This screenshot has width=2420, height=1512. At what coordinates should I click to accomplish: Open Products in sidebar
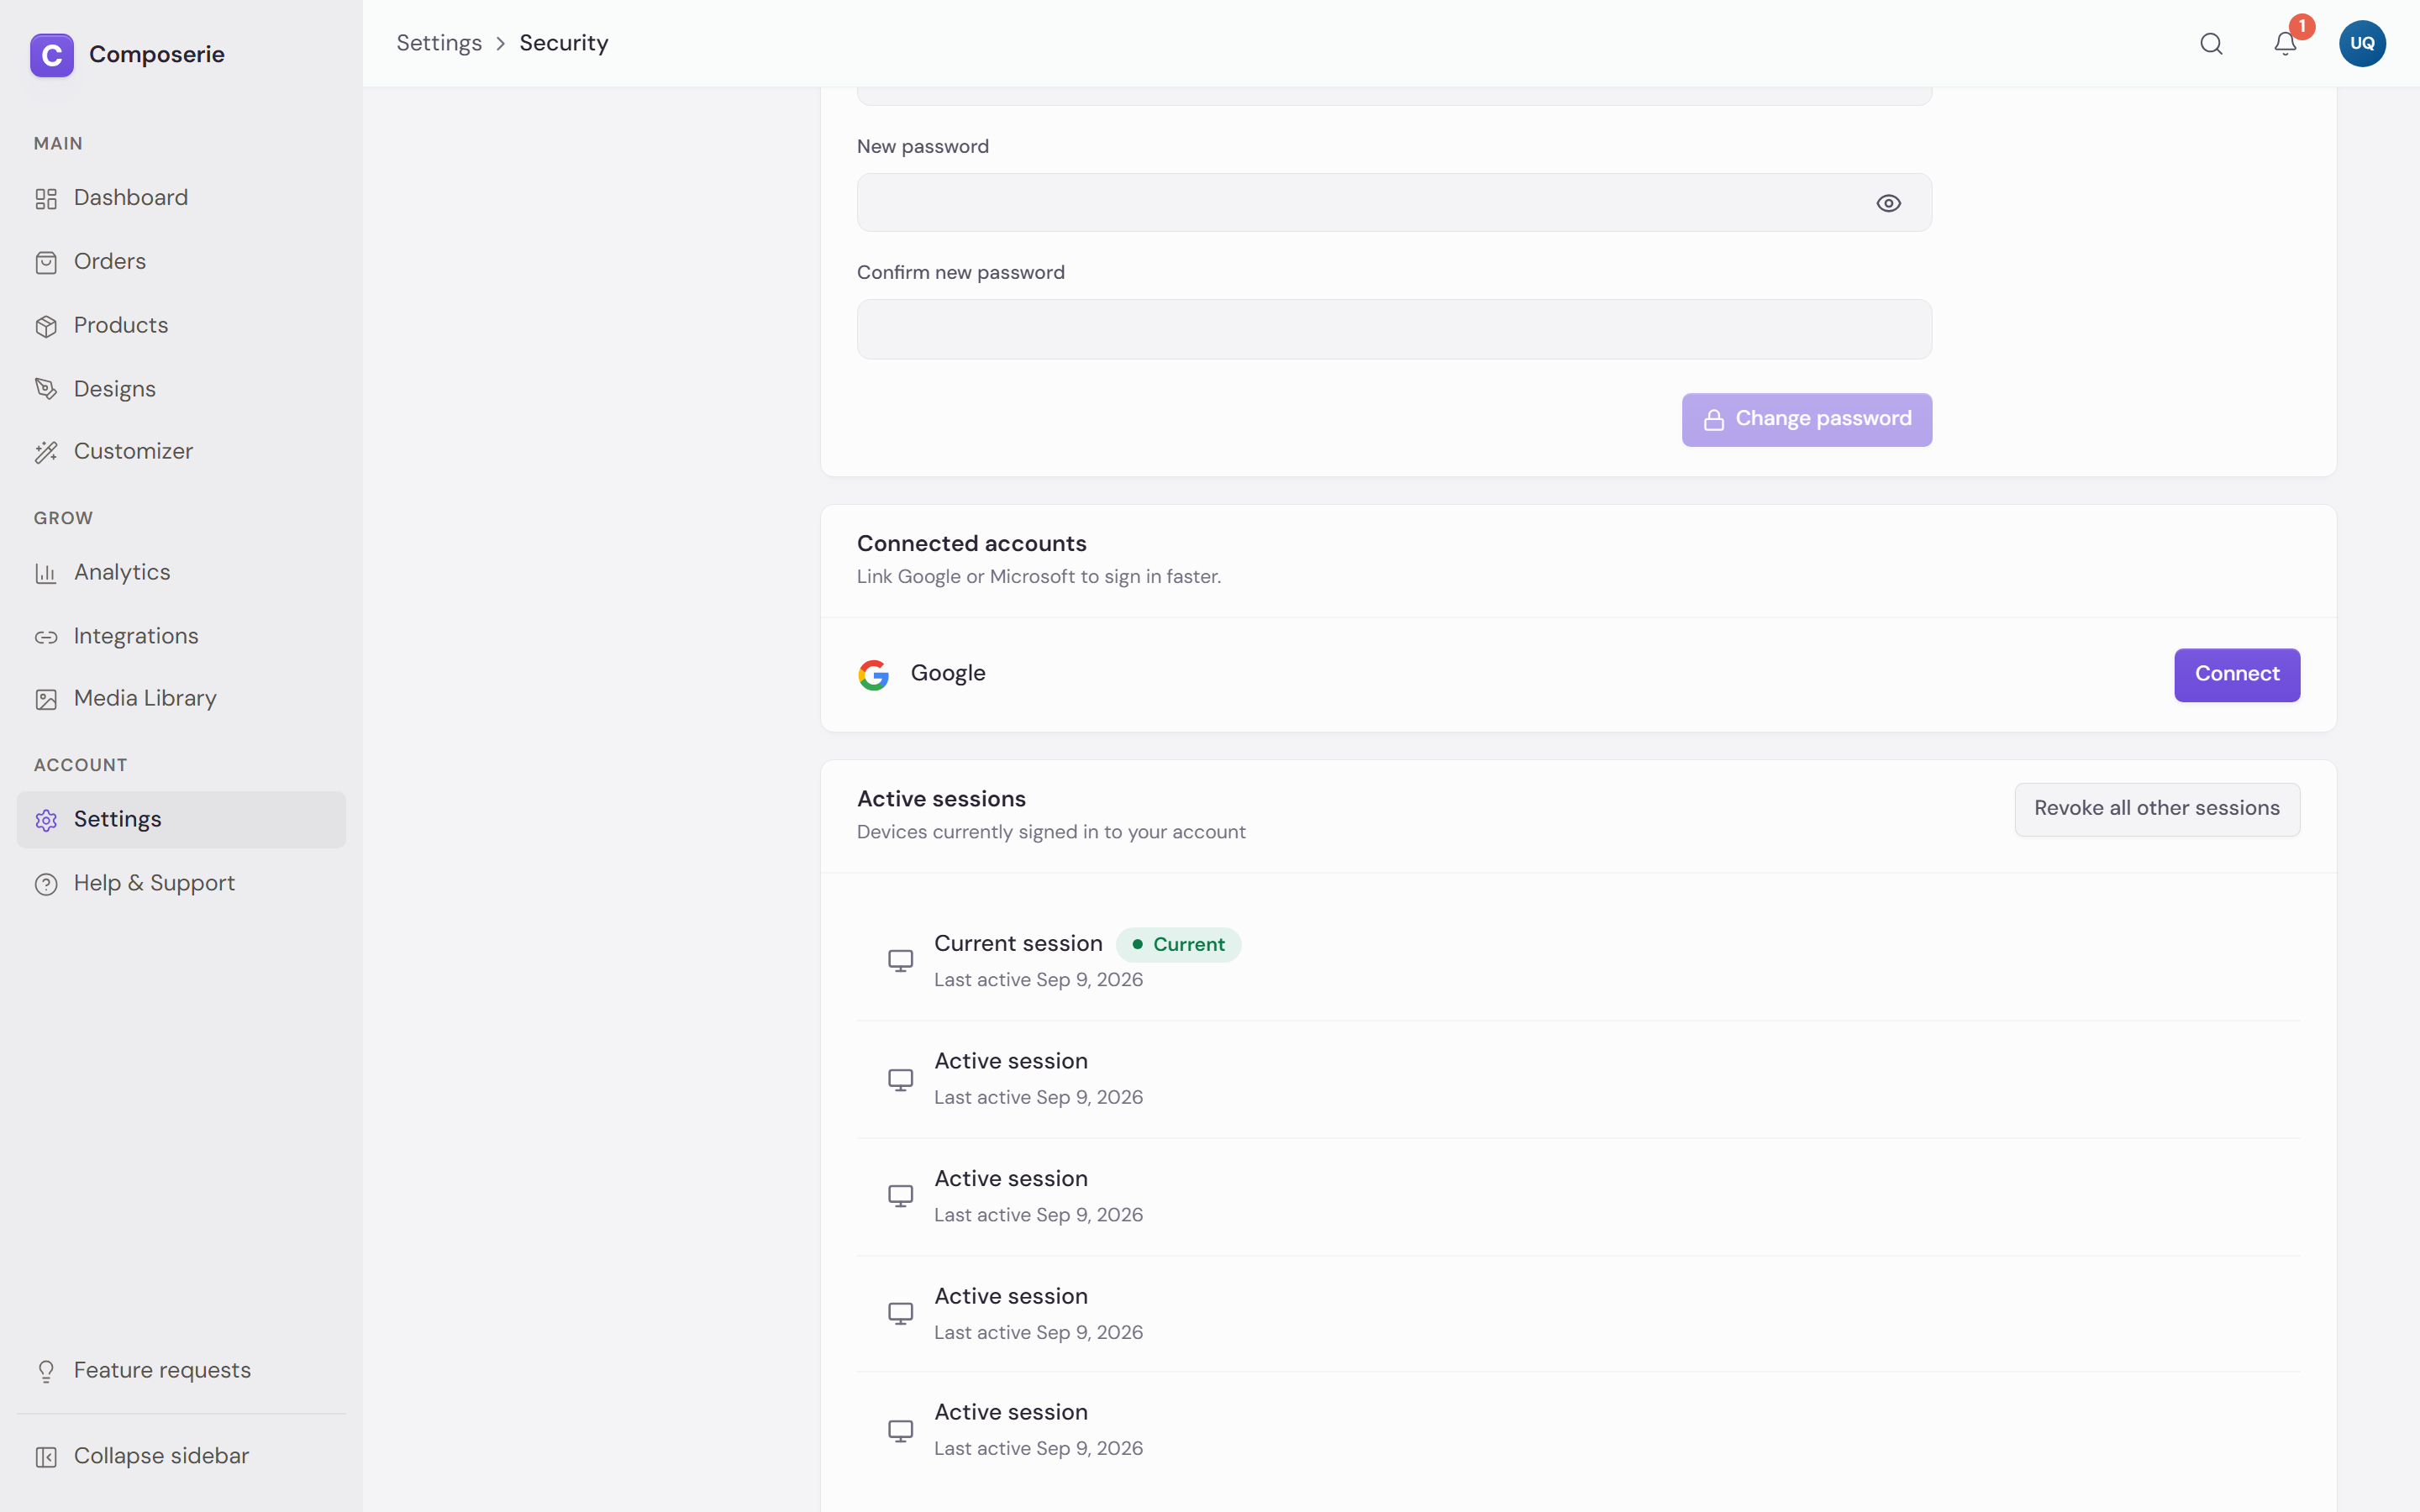tap(181, 326)
